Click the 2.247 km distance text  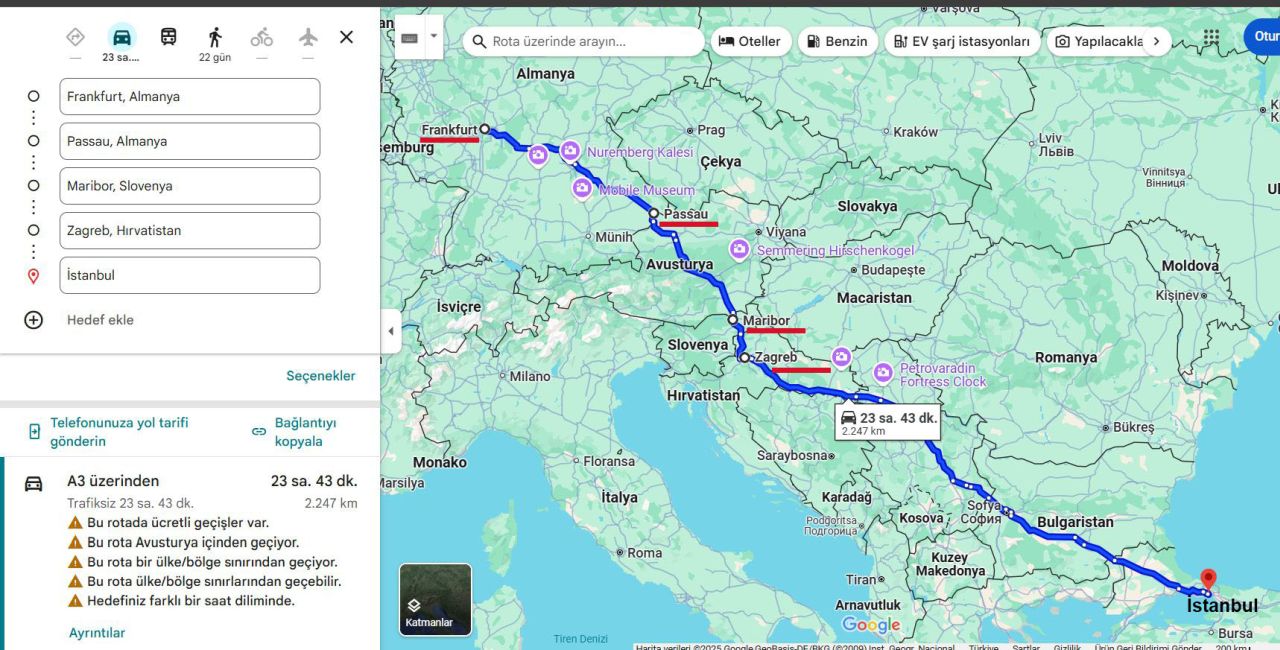331,503
